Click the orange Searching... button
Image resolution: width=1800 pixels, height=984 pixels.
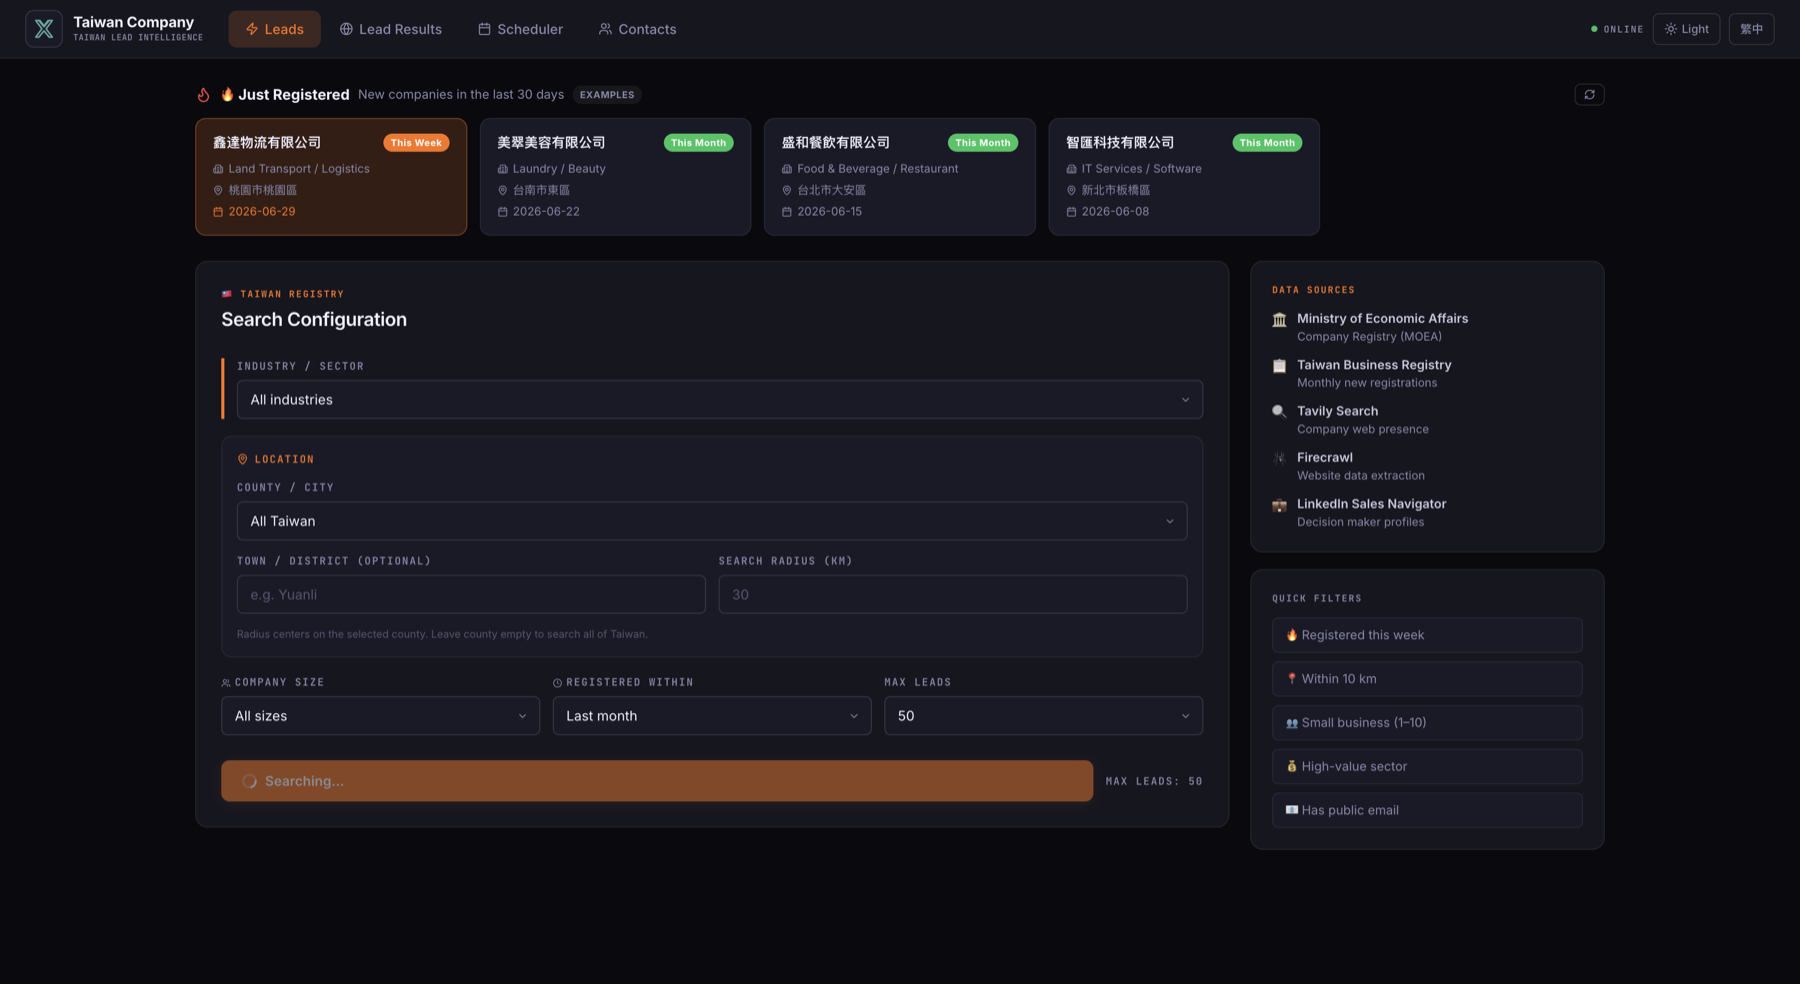(657, 781)
